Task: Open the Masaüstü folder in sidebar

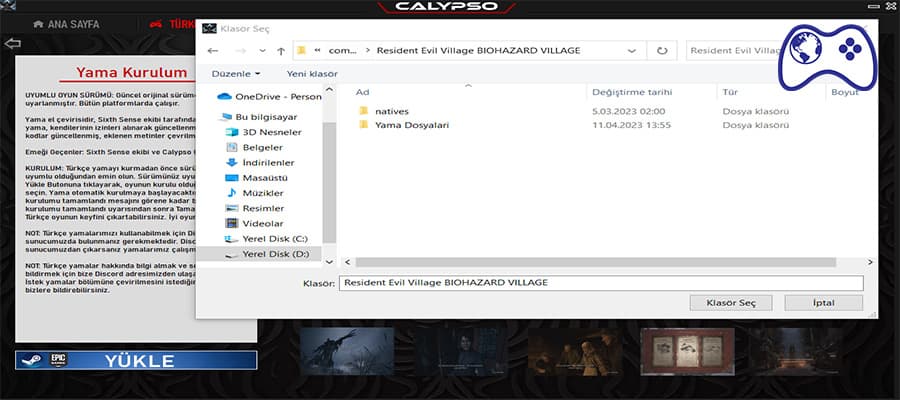Action: pos(265,177)
